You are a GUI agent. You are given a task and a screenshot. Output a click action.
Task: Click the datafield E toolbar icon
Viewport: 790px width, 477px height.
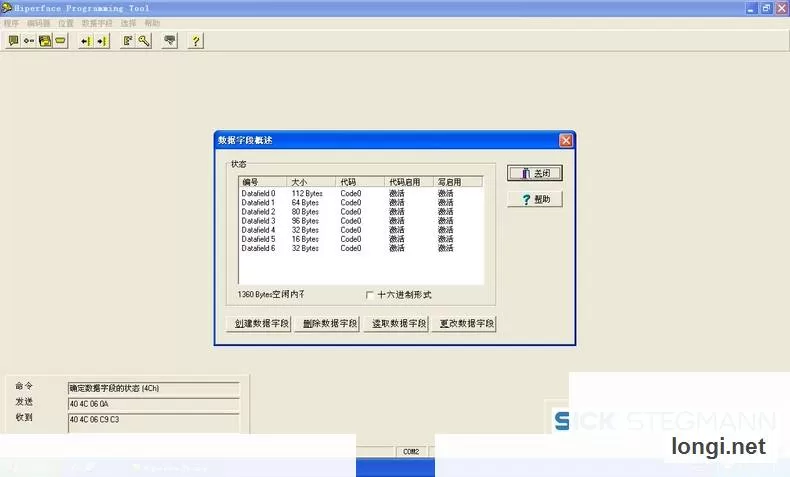[x=128, y=41]
